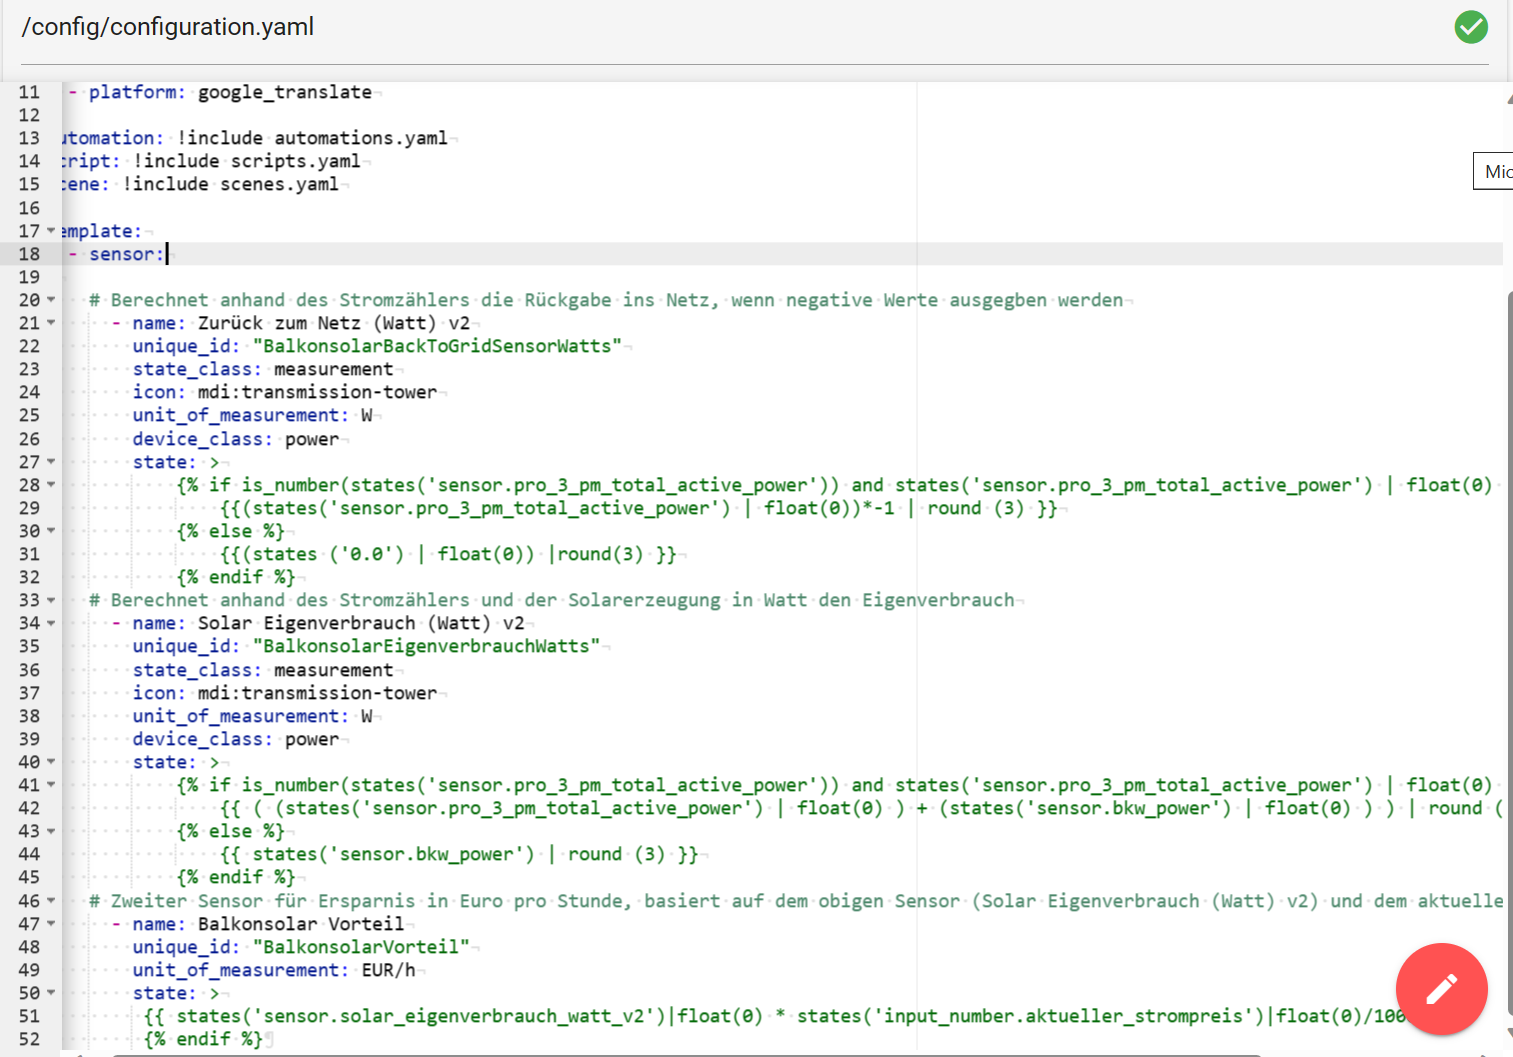The image size is (1513, 1057).
Task: Collapse the fold arrow on line 41
Action: 51,785
